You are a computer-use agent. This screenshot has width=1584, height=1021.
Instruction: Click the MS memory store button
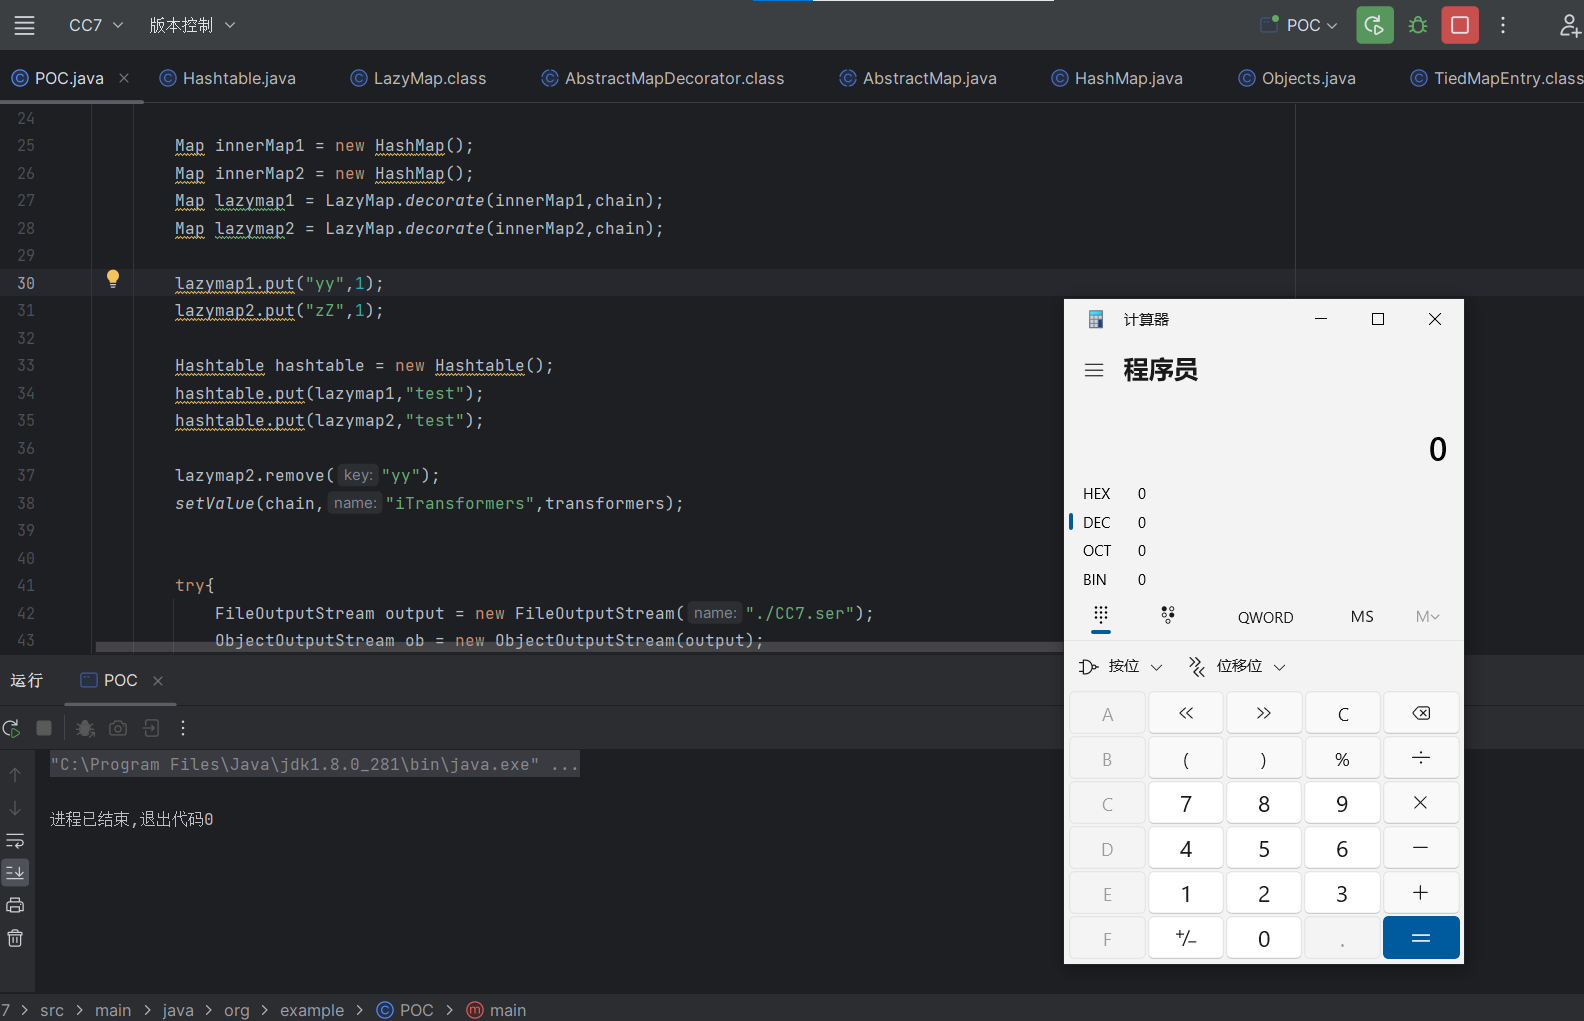pos(1362,617)
